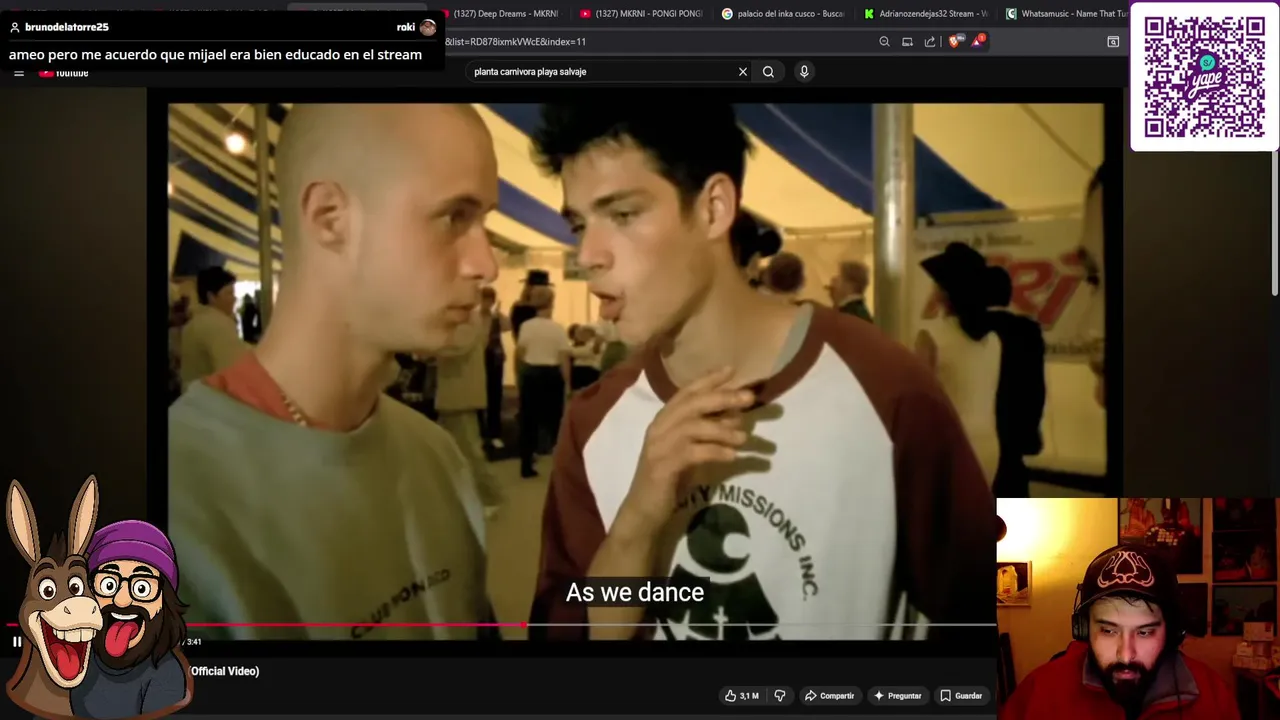Switch to the MKRNI - PONGI PONGI tab
The height and width of the screenshot is (720, 1280).
641,14
